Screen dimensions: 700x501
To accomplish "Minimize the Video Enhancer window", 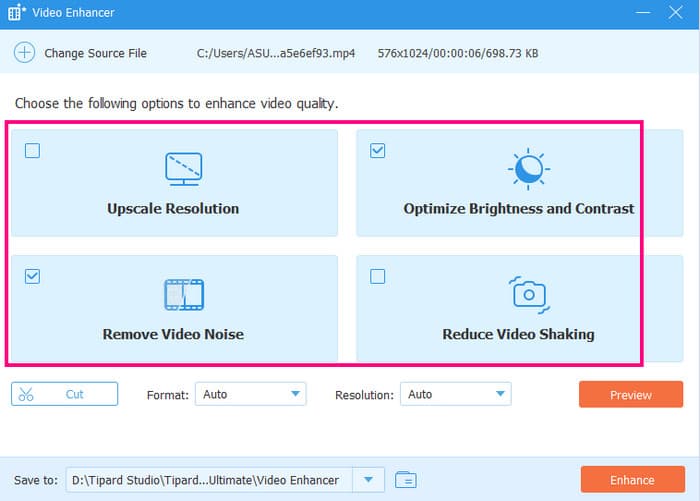I will click(643, 12).
